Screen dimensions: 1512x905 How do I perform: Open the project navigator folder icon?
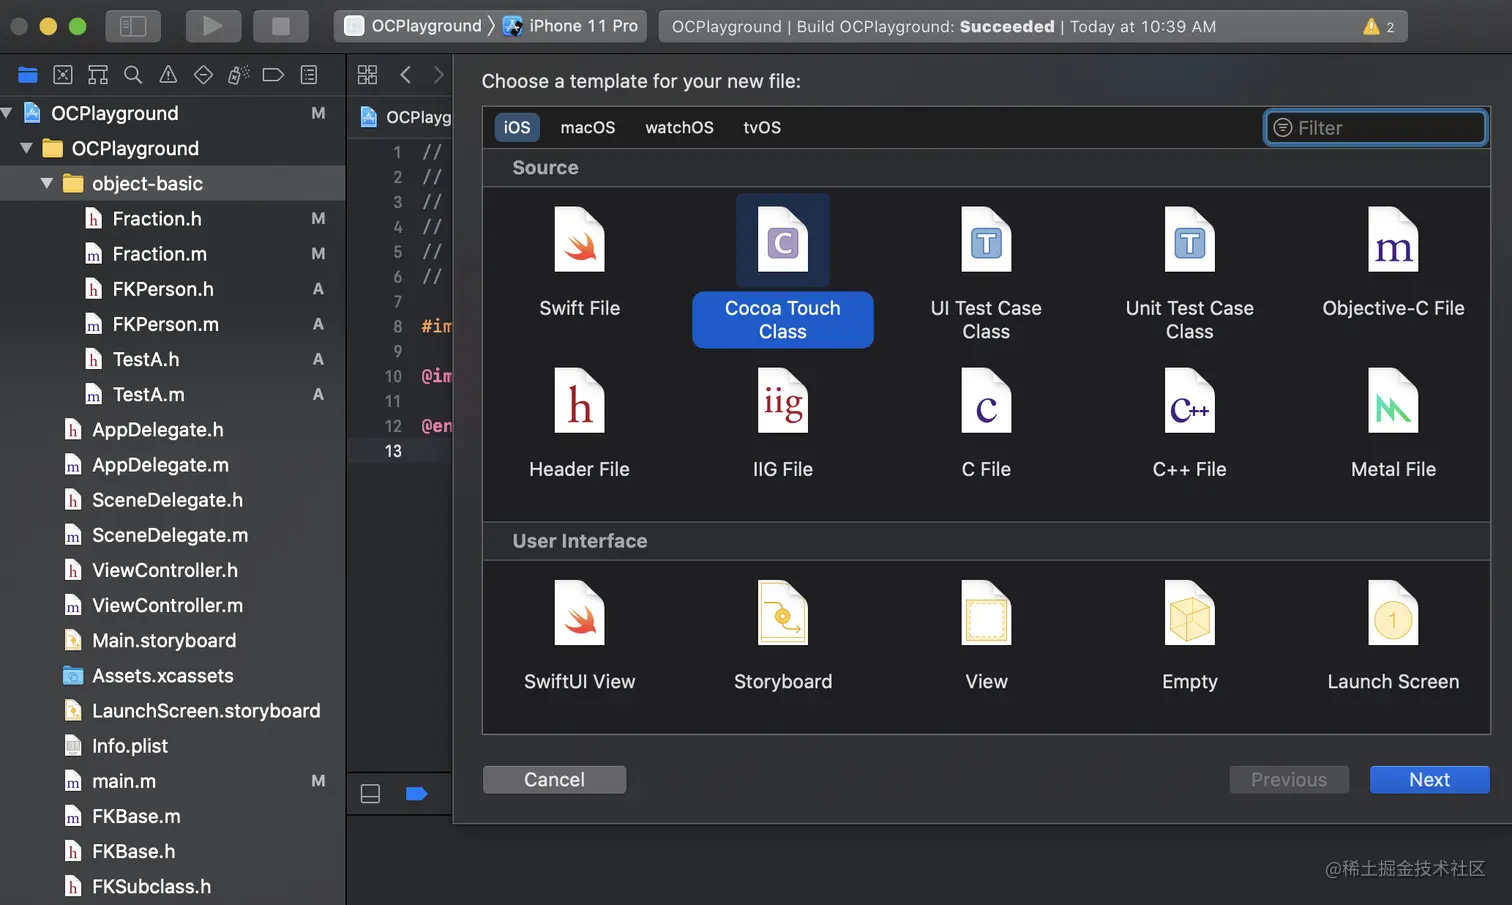(x=28, y=75)
